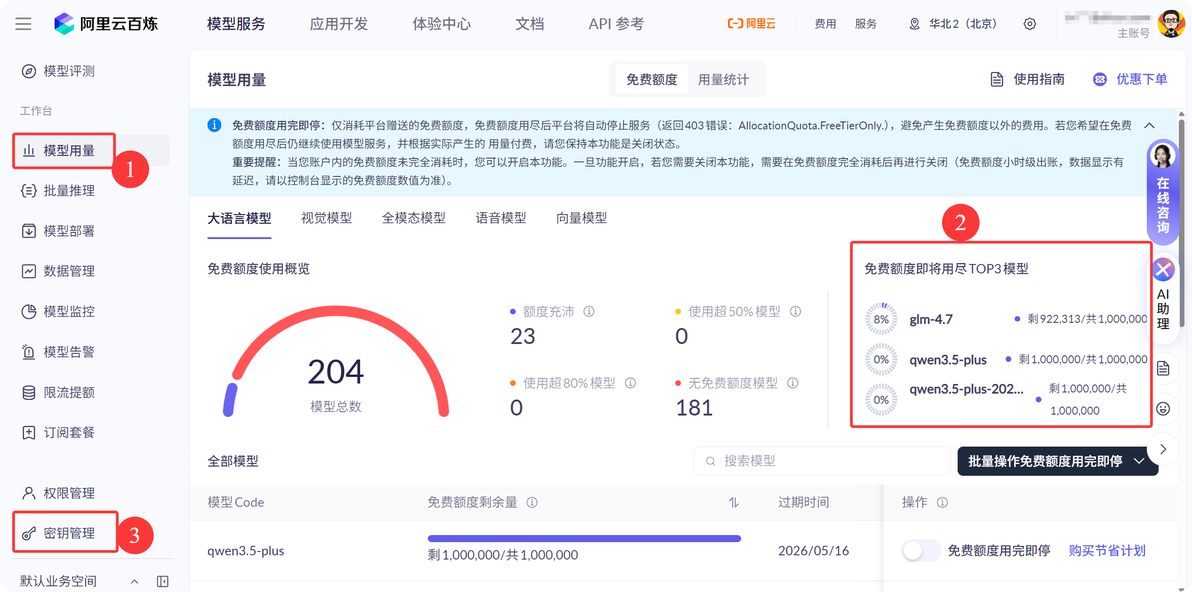Click the 模型告警 alarm icon
Screen dimensions: 1192x592
pos(29,353)
